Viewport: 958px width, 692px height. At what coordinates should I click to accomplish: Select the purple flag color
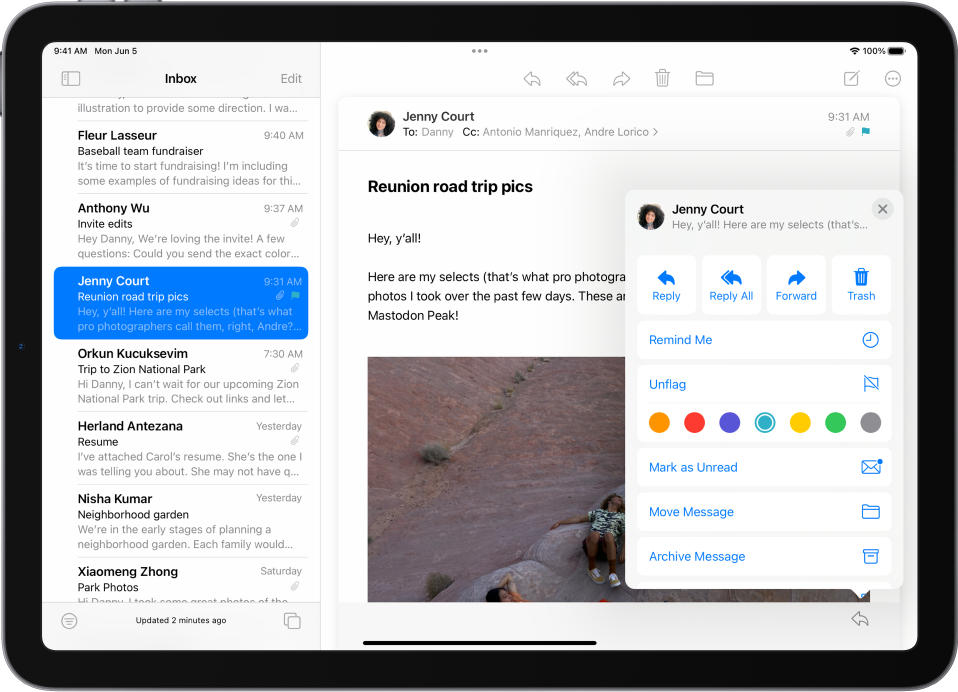coord(730,423)
